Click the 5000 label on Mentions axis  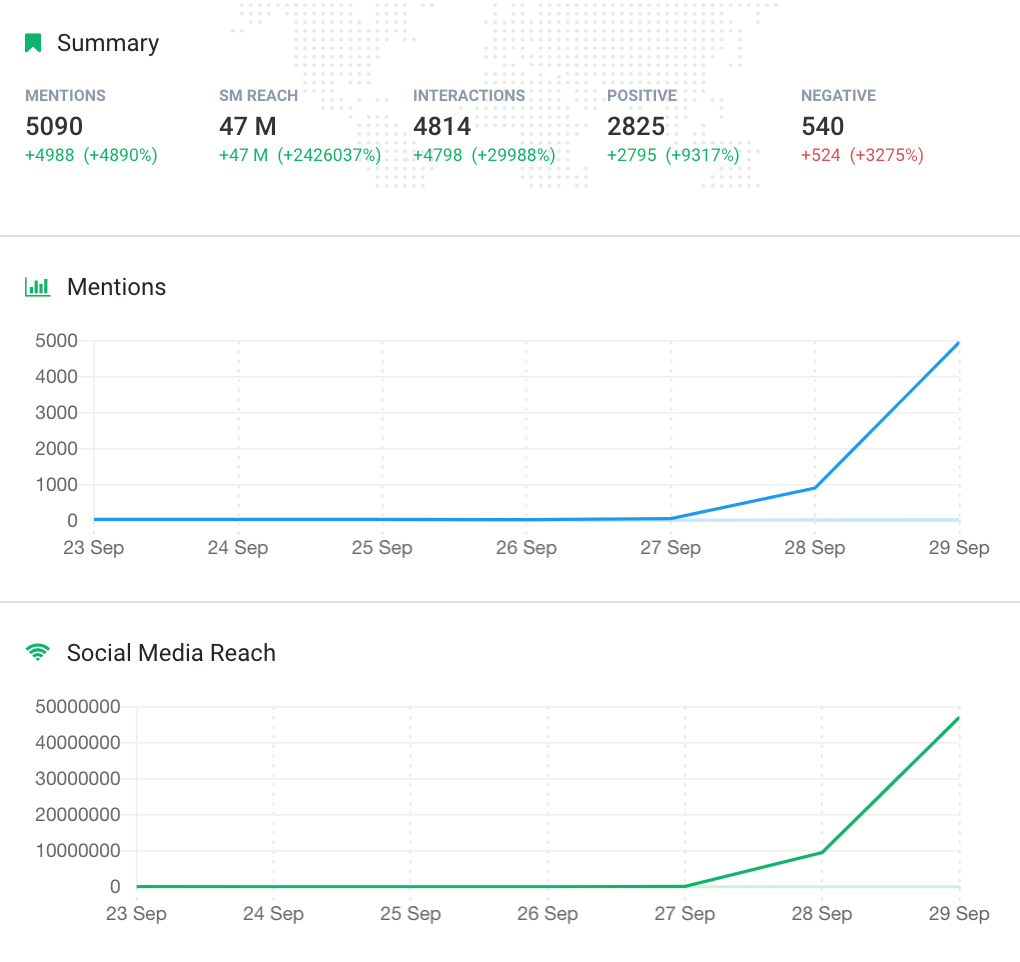pyautogui.click(x=57, y=341)
